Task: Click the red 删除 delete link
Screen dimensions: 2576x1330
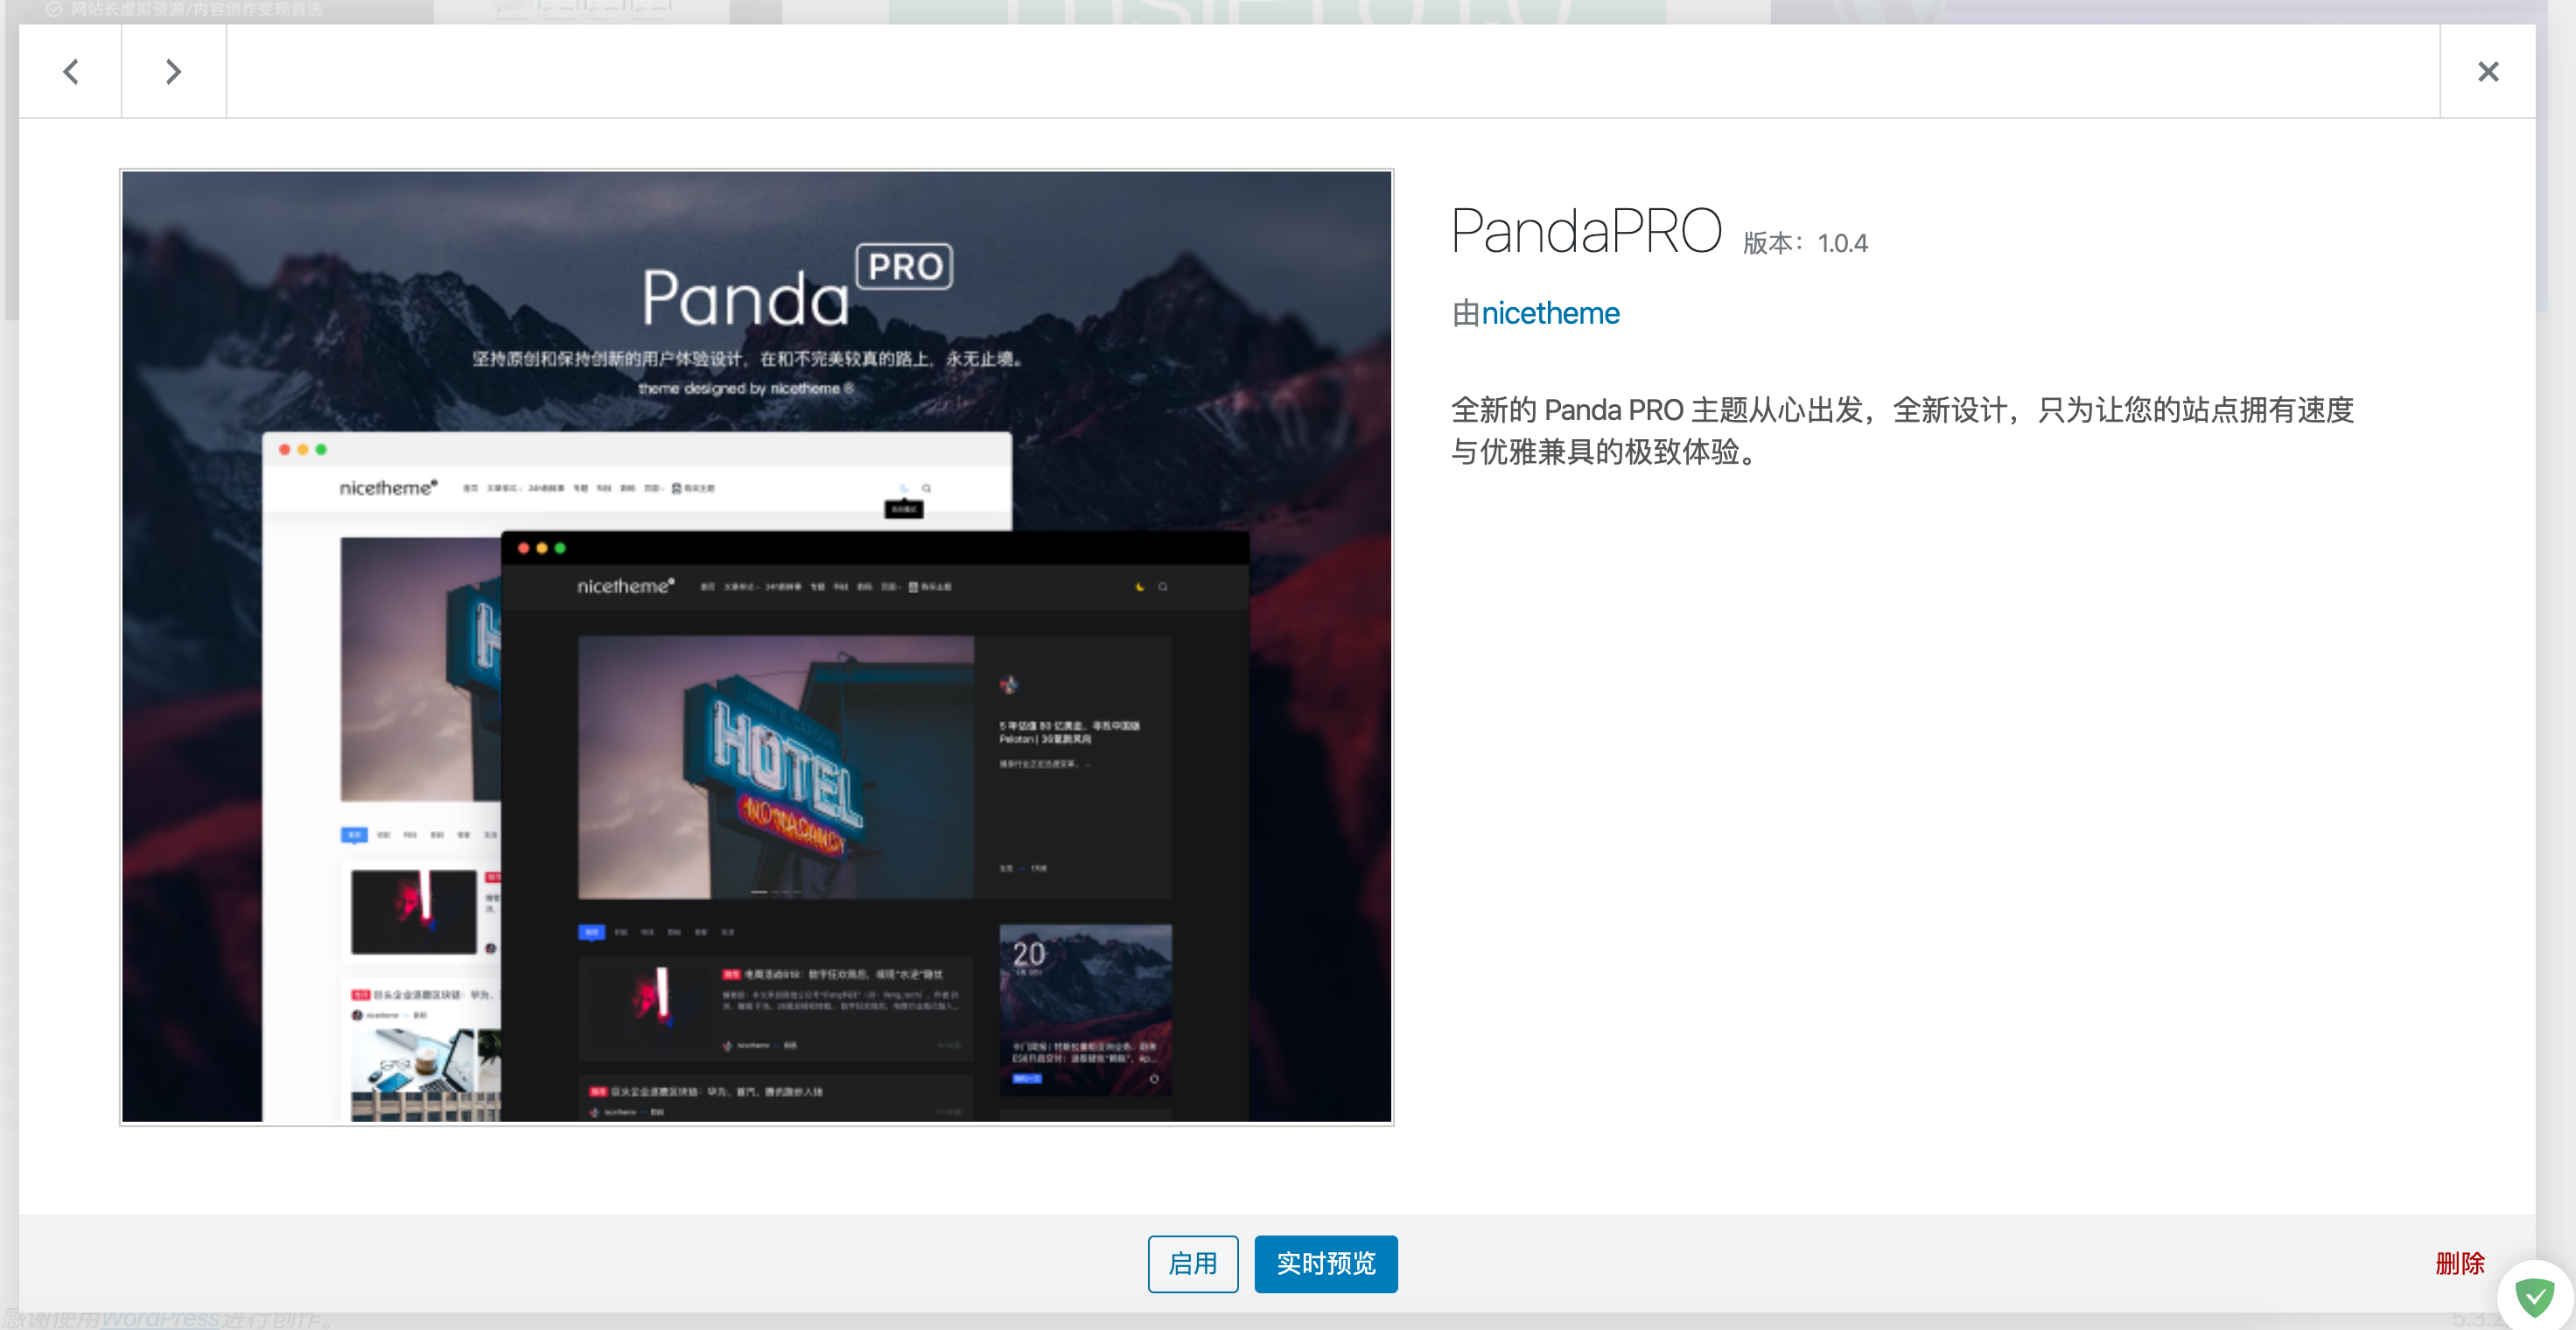Action: 2460,1263
